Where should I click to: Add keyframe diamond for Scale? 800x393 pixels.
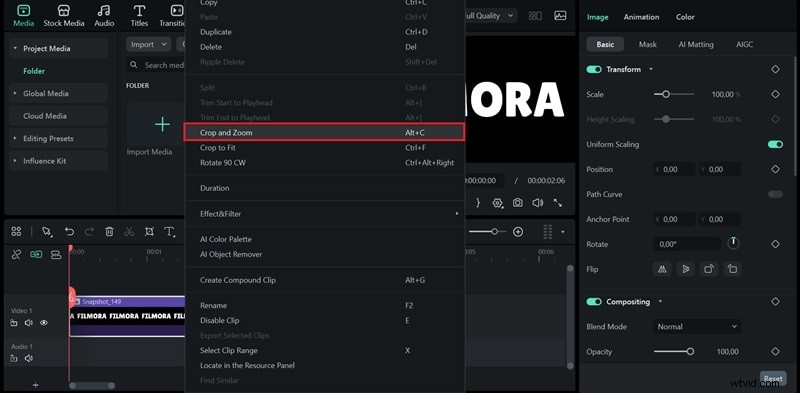tap(776, 94)
